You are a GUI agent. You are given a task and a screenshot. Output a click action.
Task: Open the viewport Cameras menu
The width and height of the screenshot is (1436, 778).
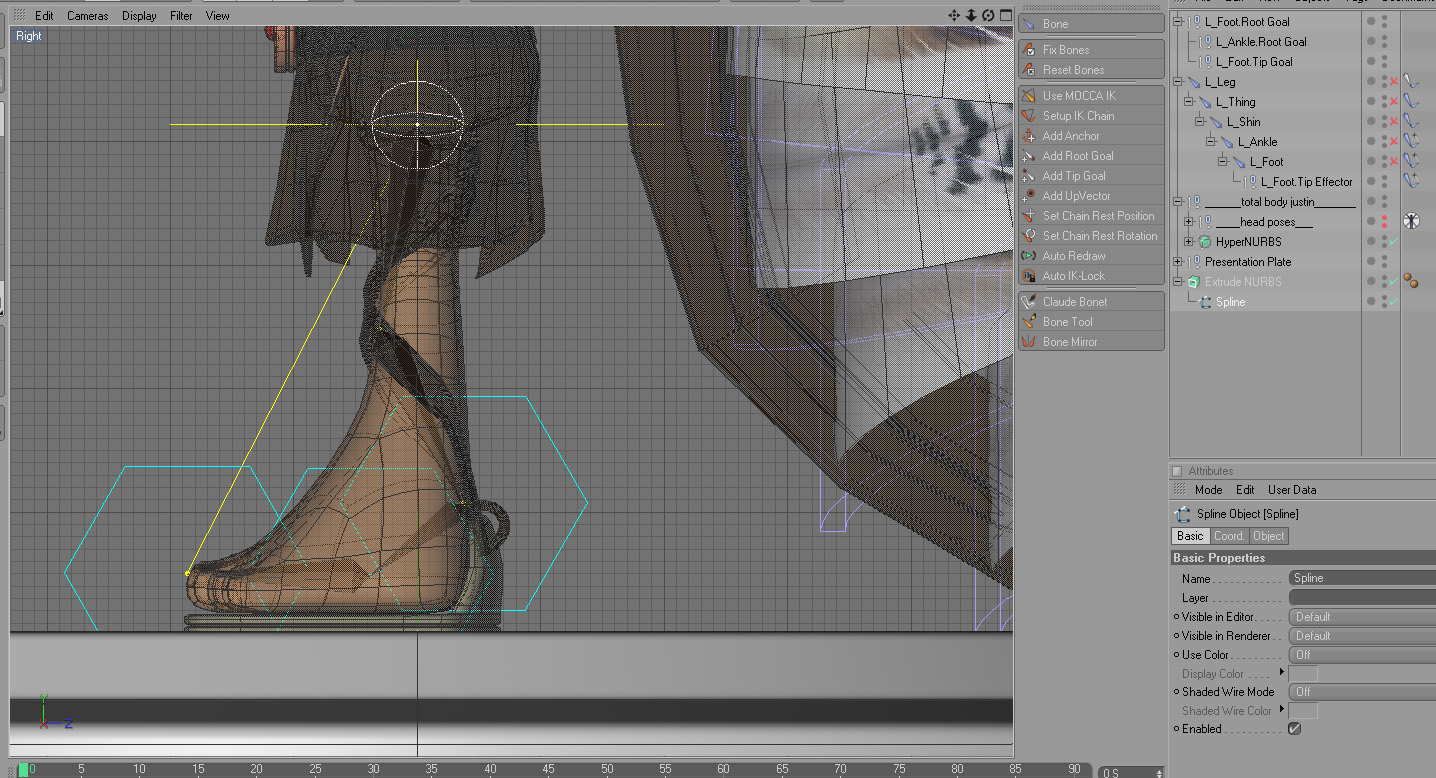[x=88, y=16]
